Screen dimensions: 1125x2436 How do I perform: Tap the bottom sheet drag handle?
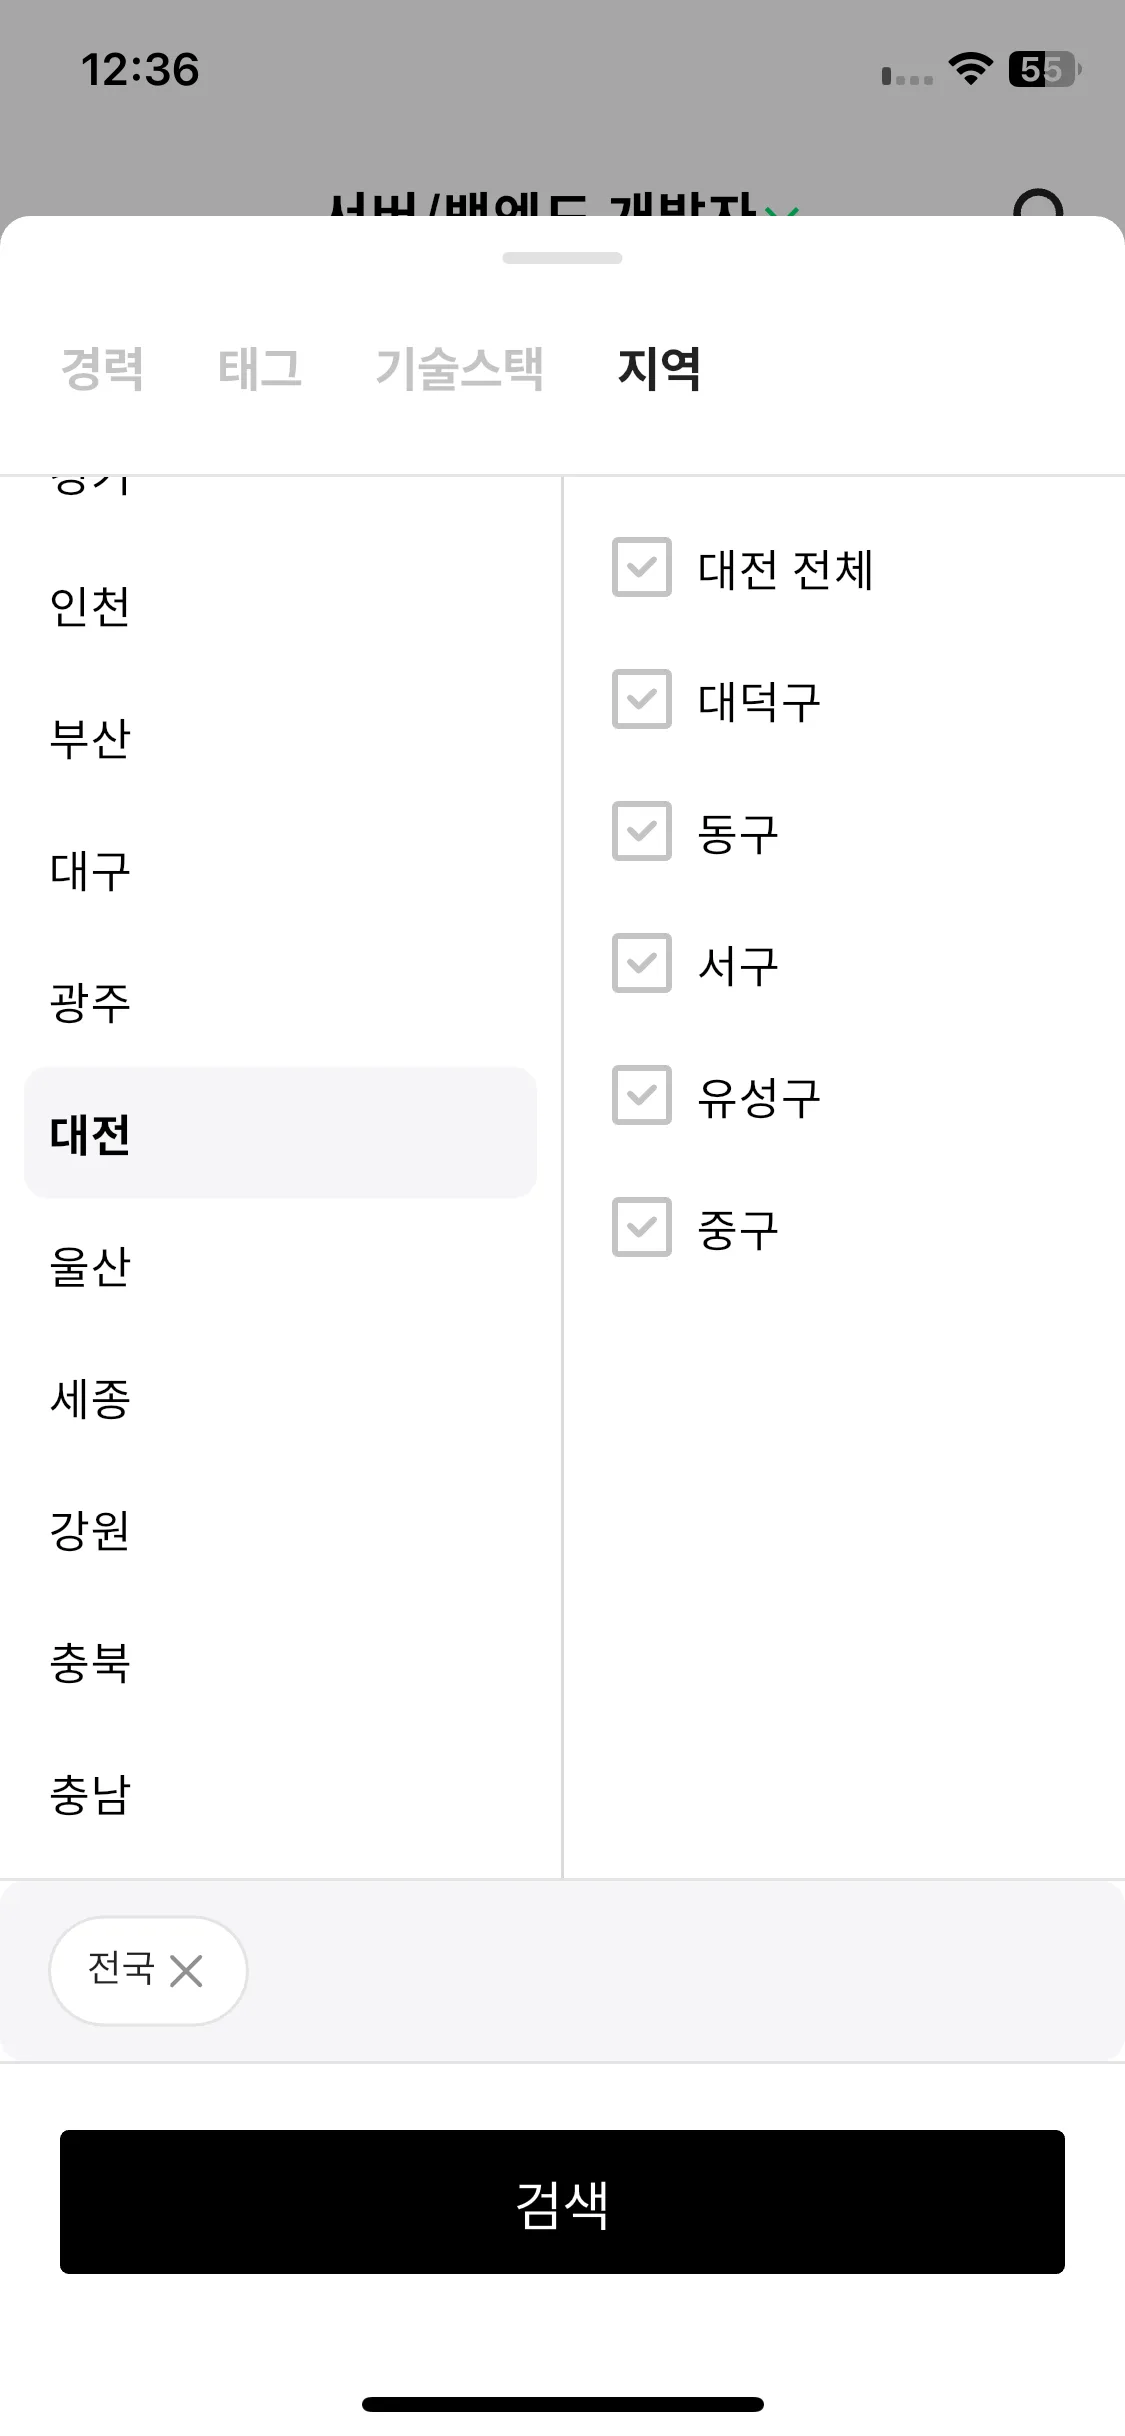click(x=562, y=258)
